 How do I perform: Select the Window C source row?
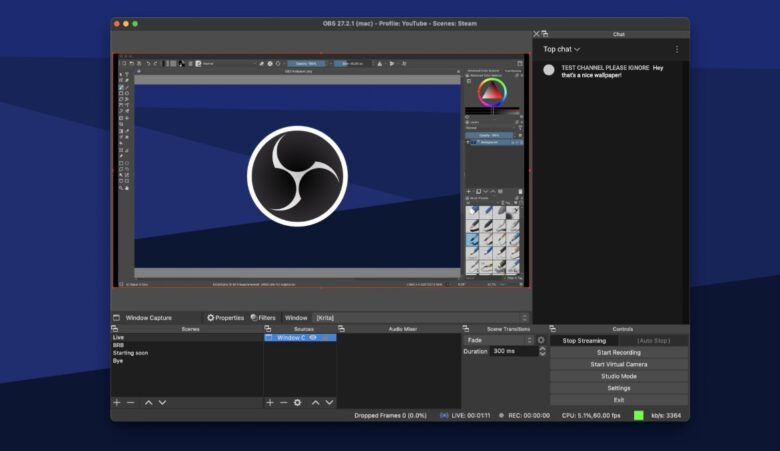[x=300, y=338]
